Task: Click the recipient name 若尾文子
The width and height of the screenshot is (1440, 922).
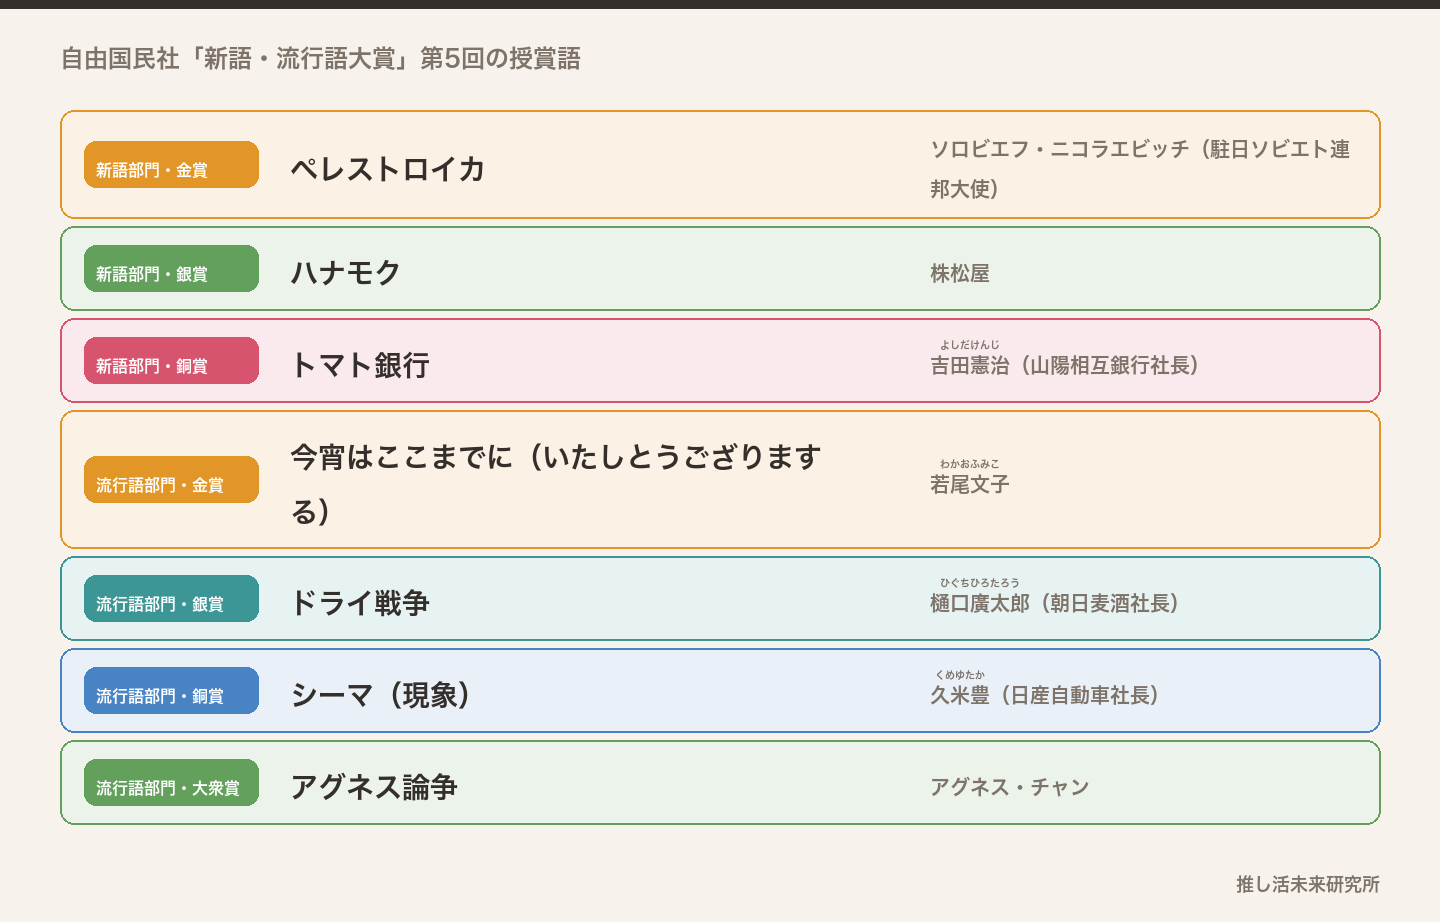Action: pyautogui.click(x=970, y=484)
